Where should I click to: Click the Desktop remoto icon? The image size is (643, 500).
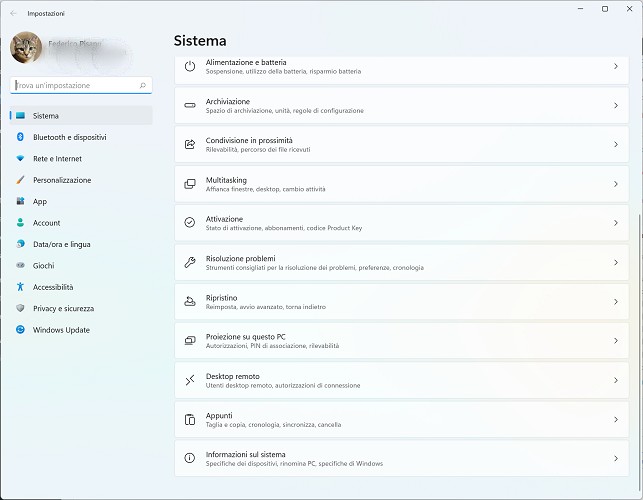190,380
